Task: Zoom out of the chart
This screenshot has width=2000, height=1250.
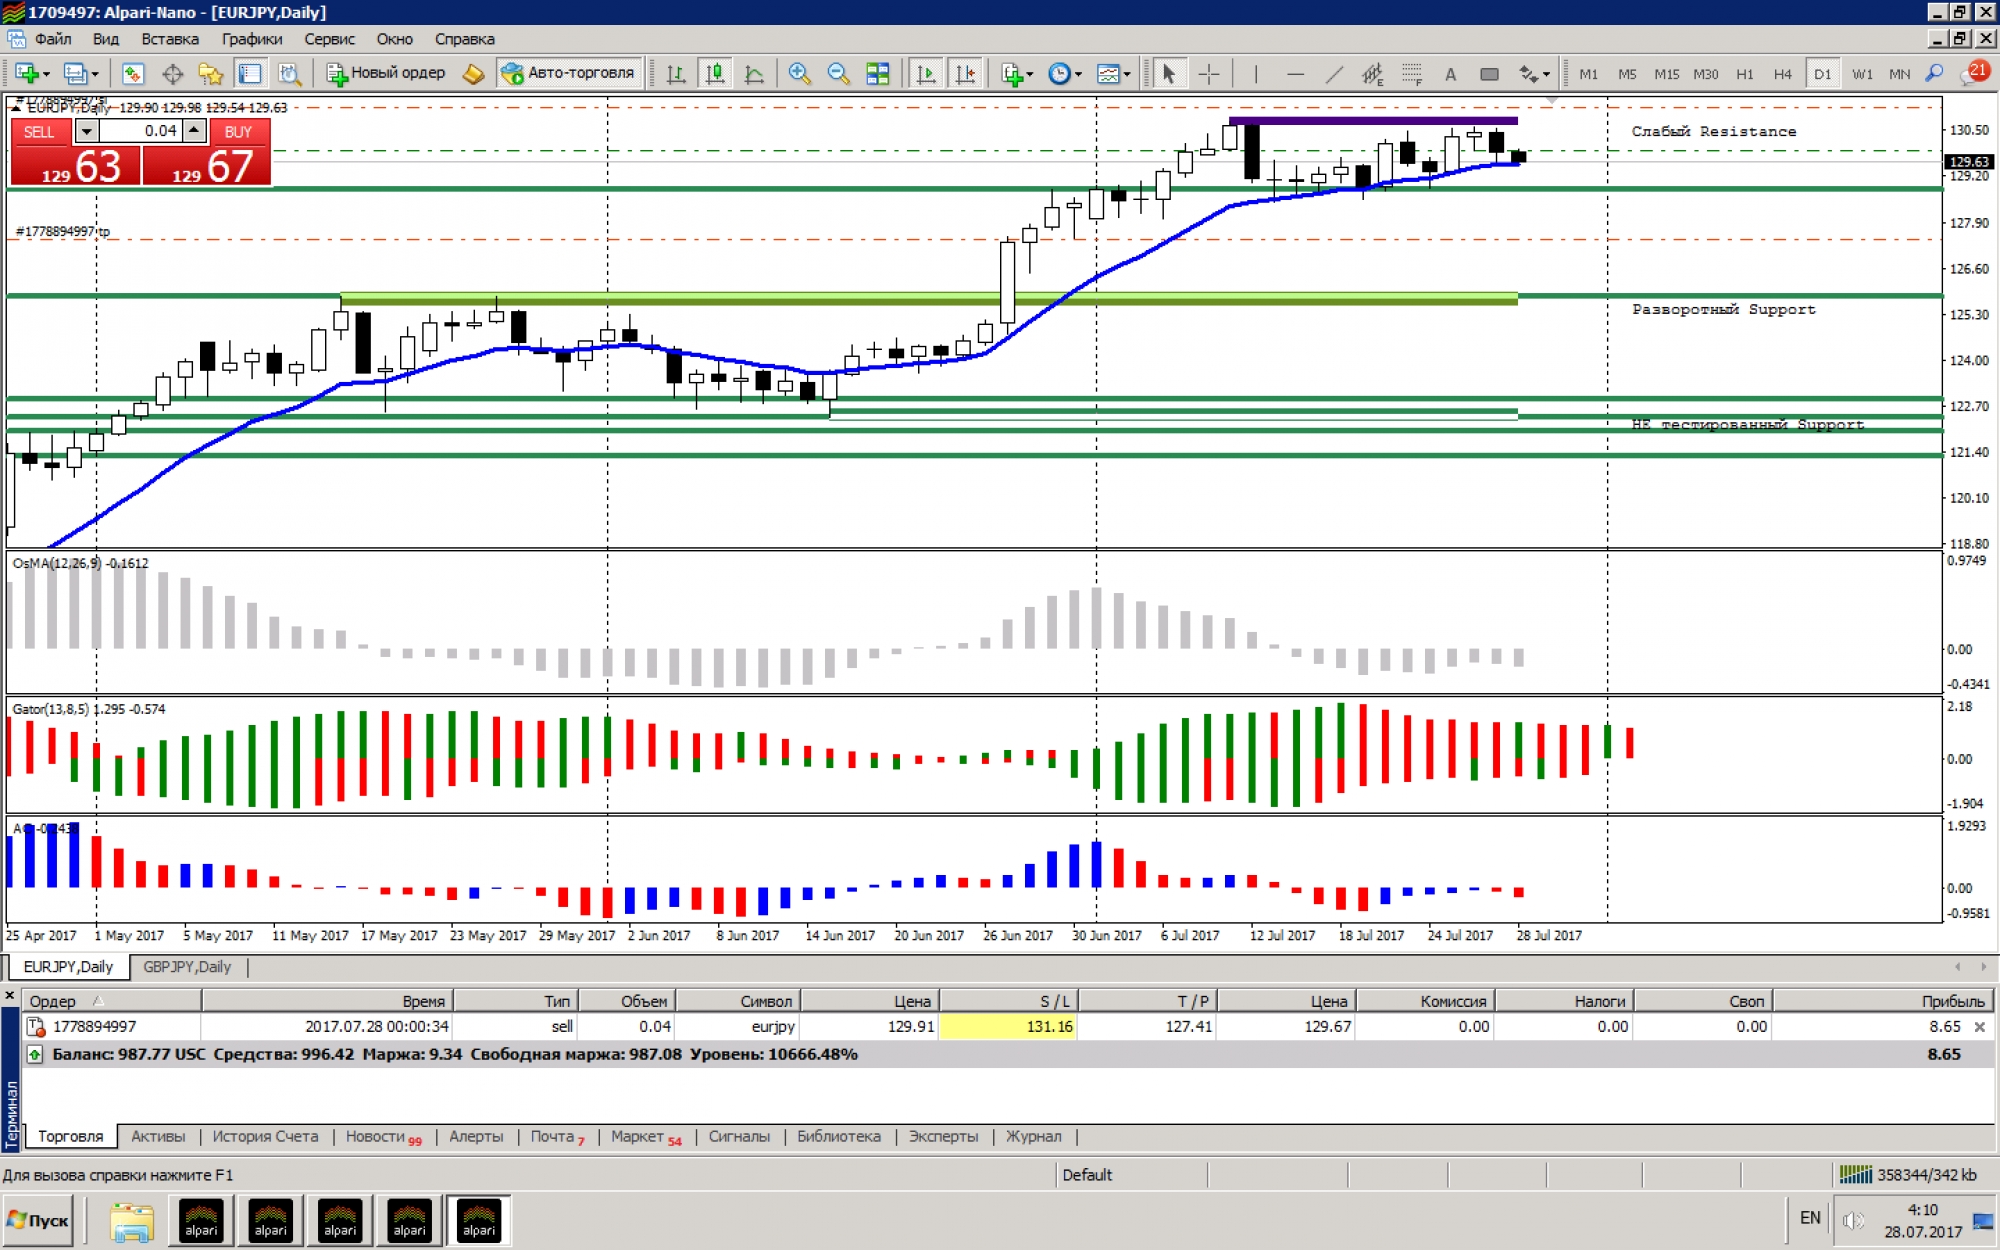Action: (x=838, y=74)
